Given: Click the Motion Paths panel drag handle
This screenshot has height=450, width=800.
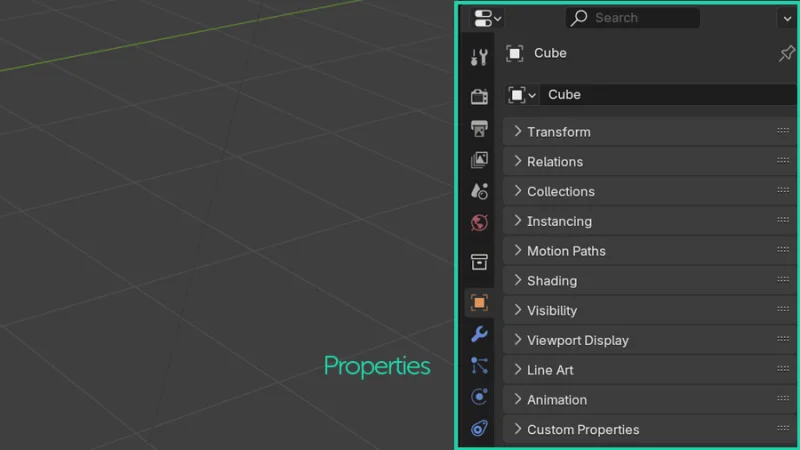Looking at the screenshot, I should tap(783, 249).
